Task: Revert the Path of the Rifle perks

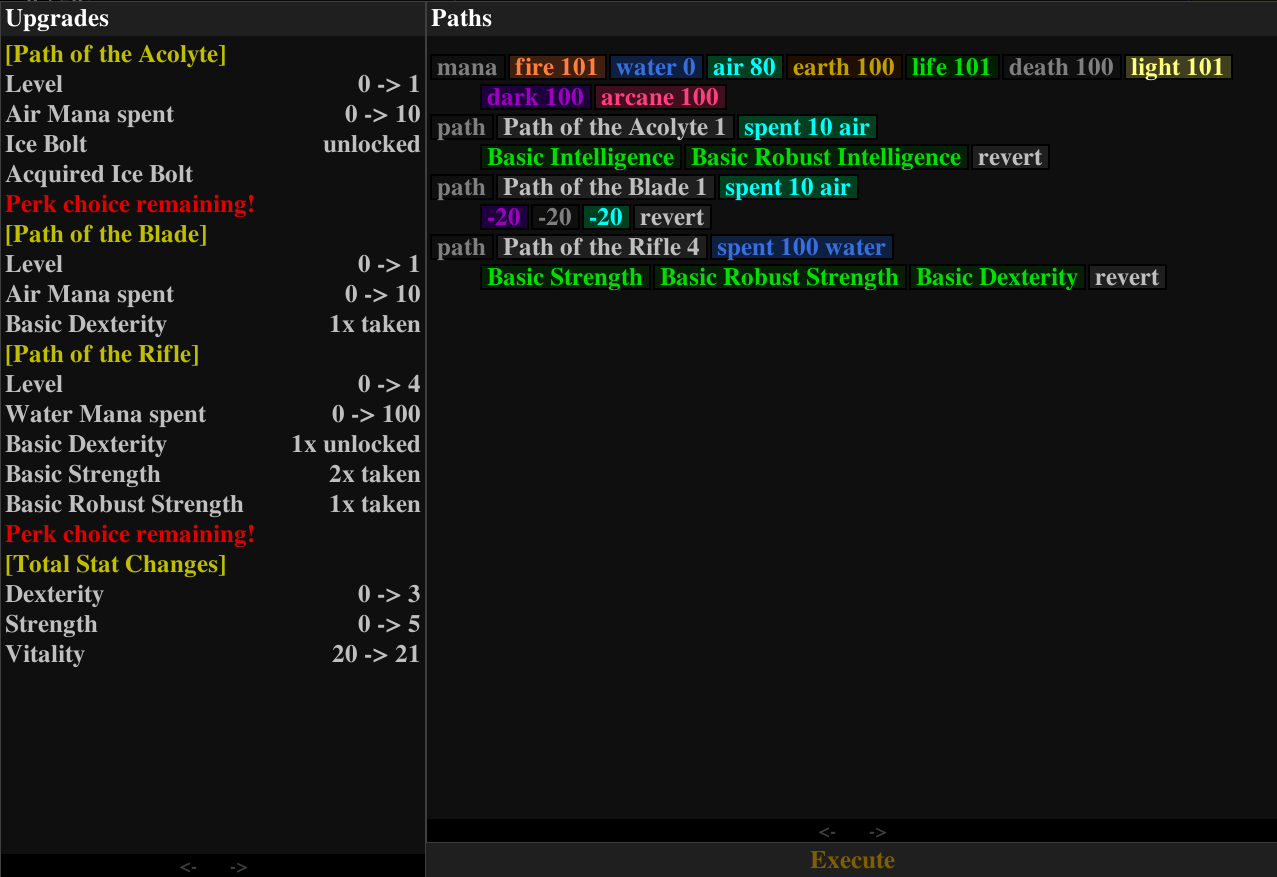Action: coord(1127,277)
